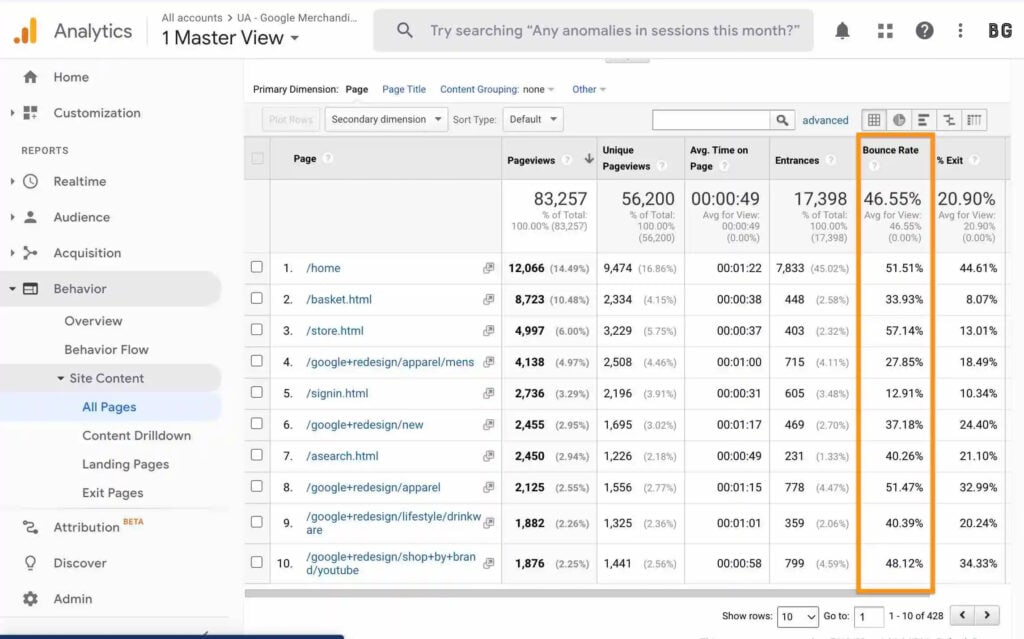Switch to Comparison view icon
Viewport: 1024px width, 639px height.
point(949,120)
